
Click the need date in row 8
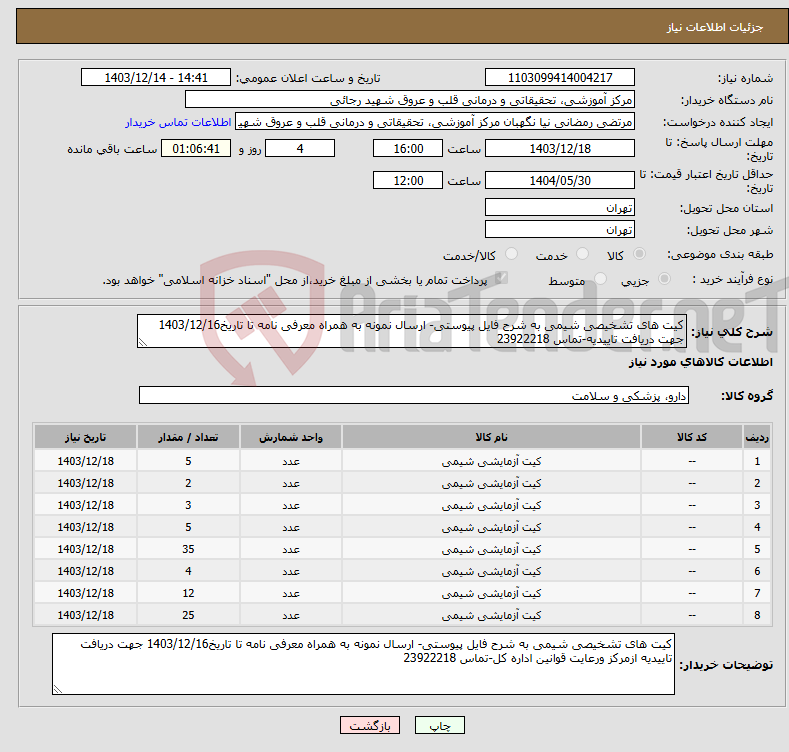pyautogui.click(x=86, y=615)
